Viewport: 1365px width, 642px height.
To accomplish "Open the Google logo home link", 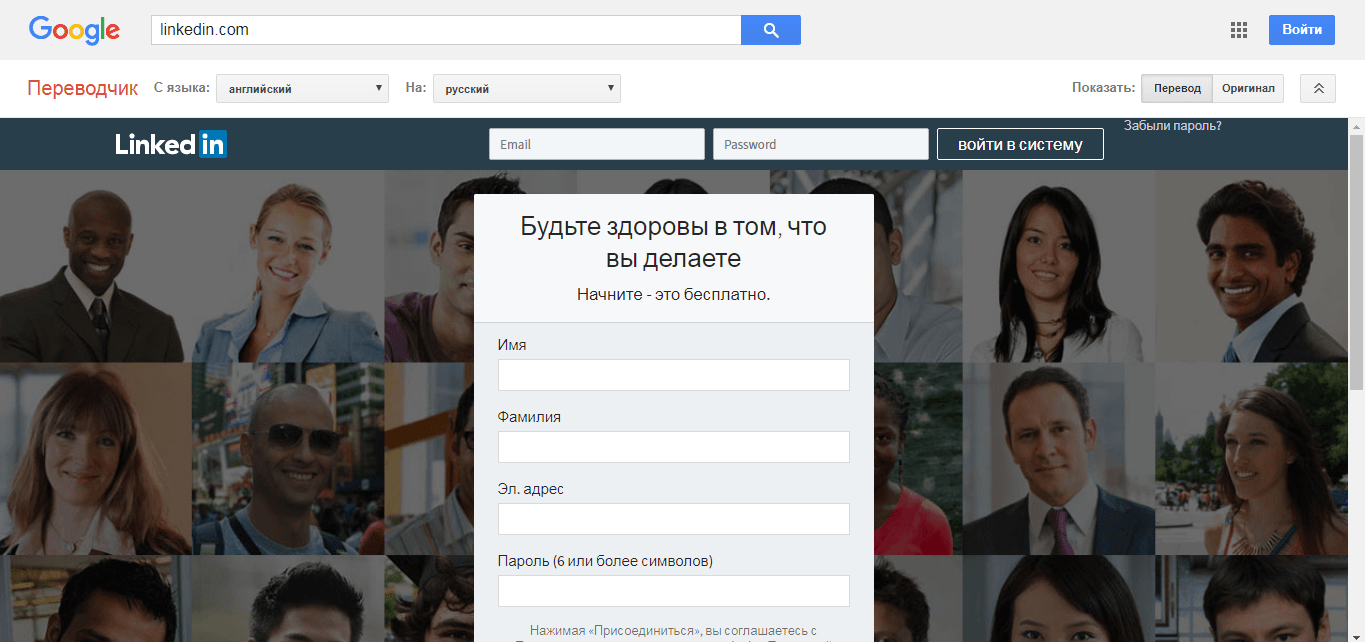I will pyautogui.click(x=74, y=30).
